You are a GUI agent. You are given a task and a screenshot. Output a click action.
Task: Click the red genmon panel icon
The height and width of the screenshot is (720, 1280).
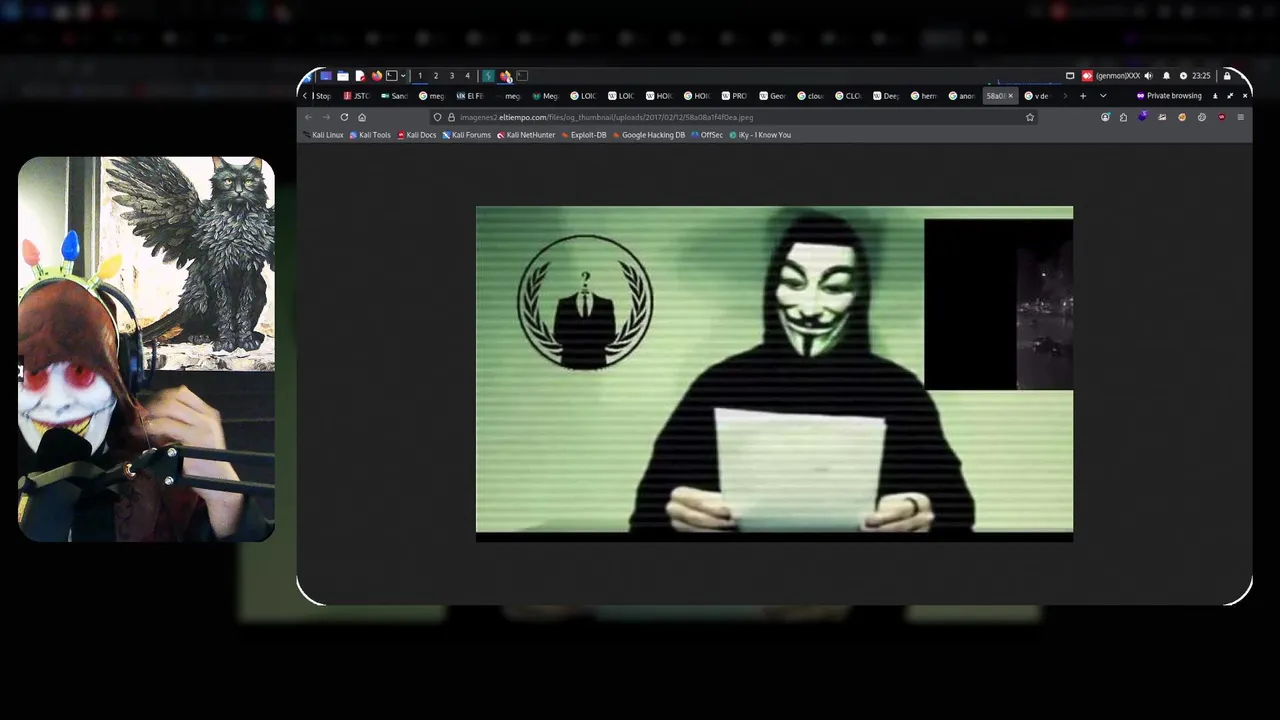coord(1087,76)
